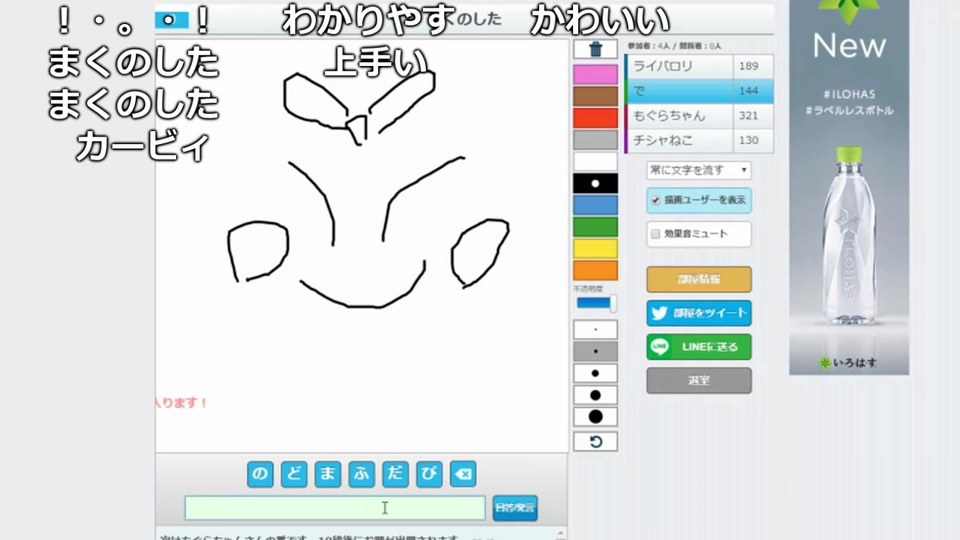Screen dimensions: 960x540
Task: Select the brown color swatch
Action: click(x=595, y=96)
